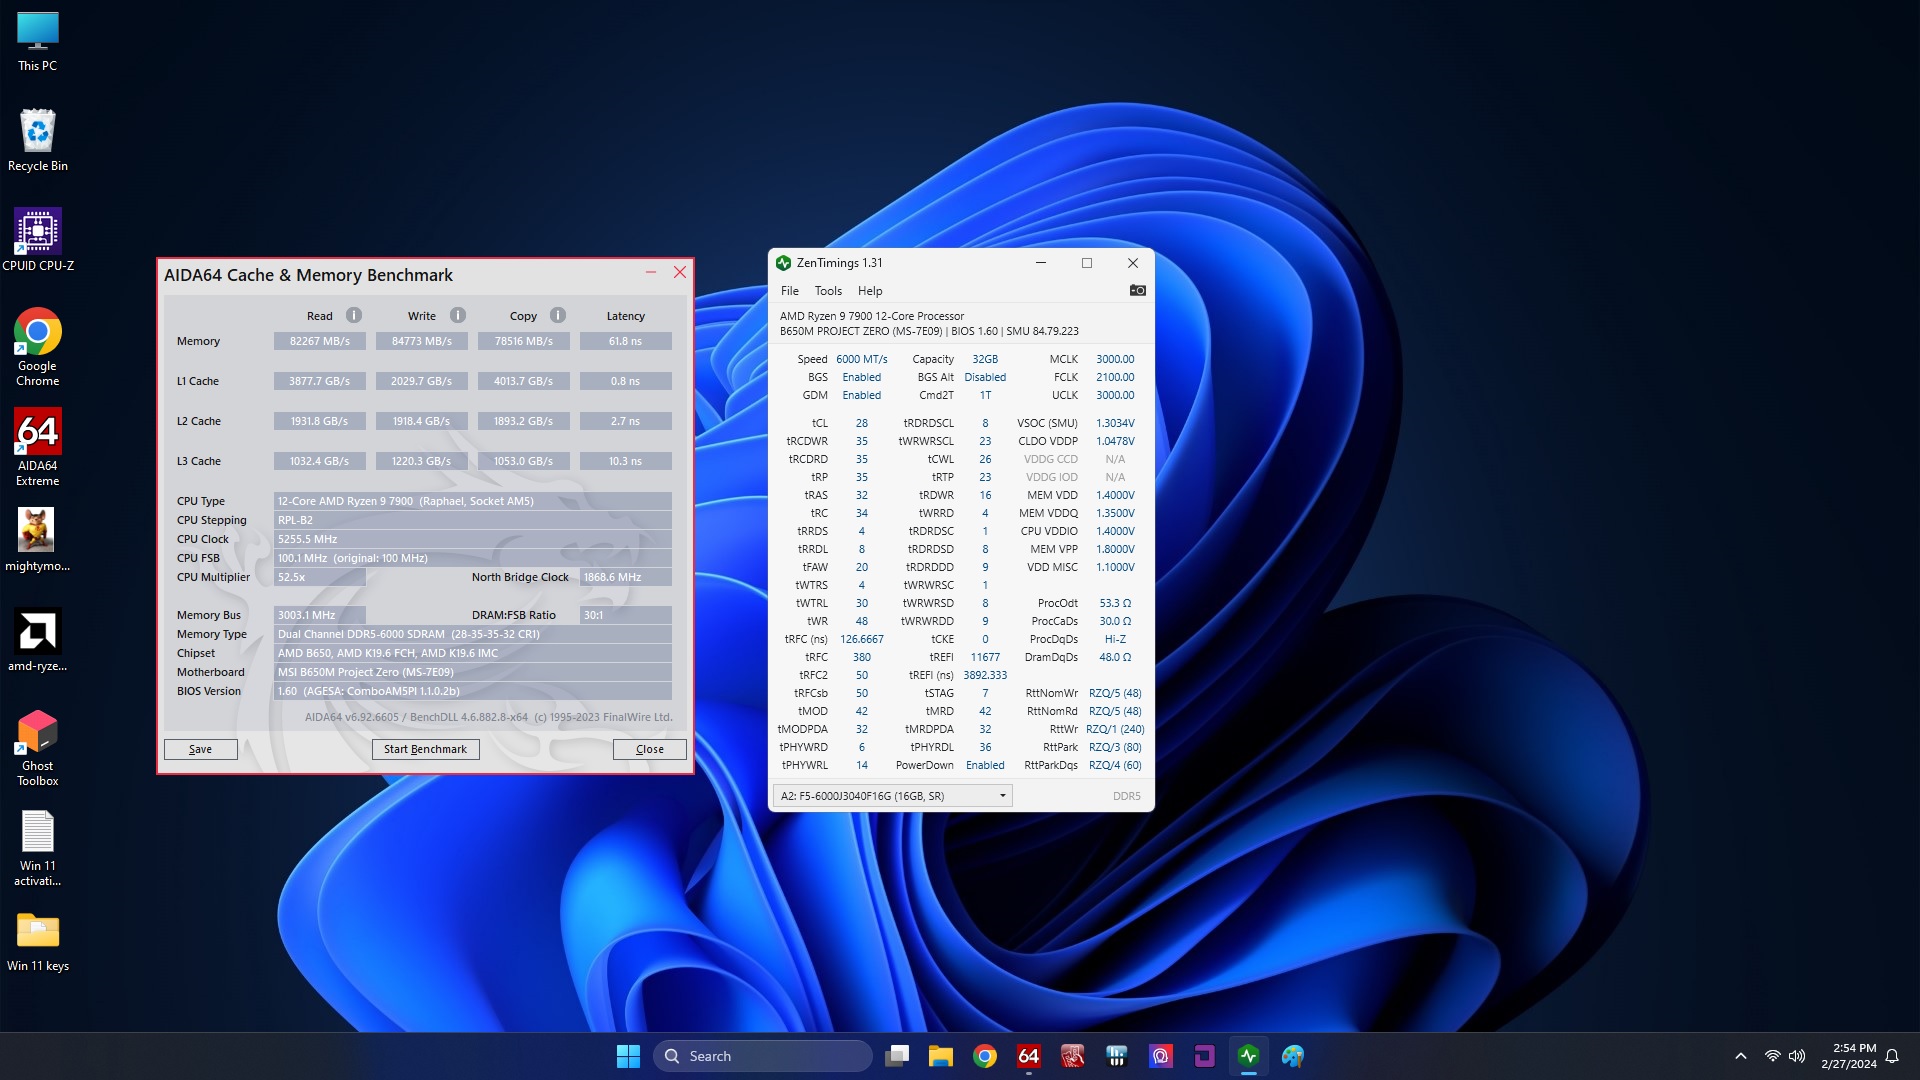The width and height of the screenshot is (1920, 1080).
Task: Open the purple head profile taskbar app
Action: [1161, 1056]
